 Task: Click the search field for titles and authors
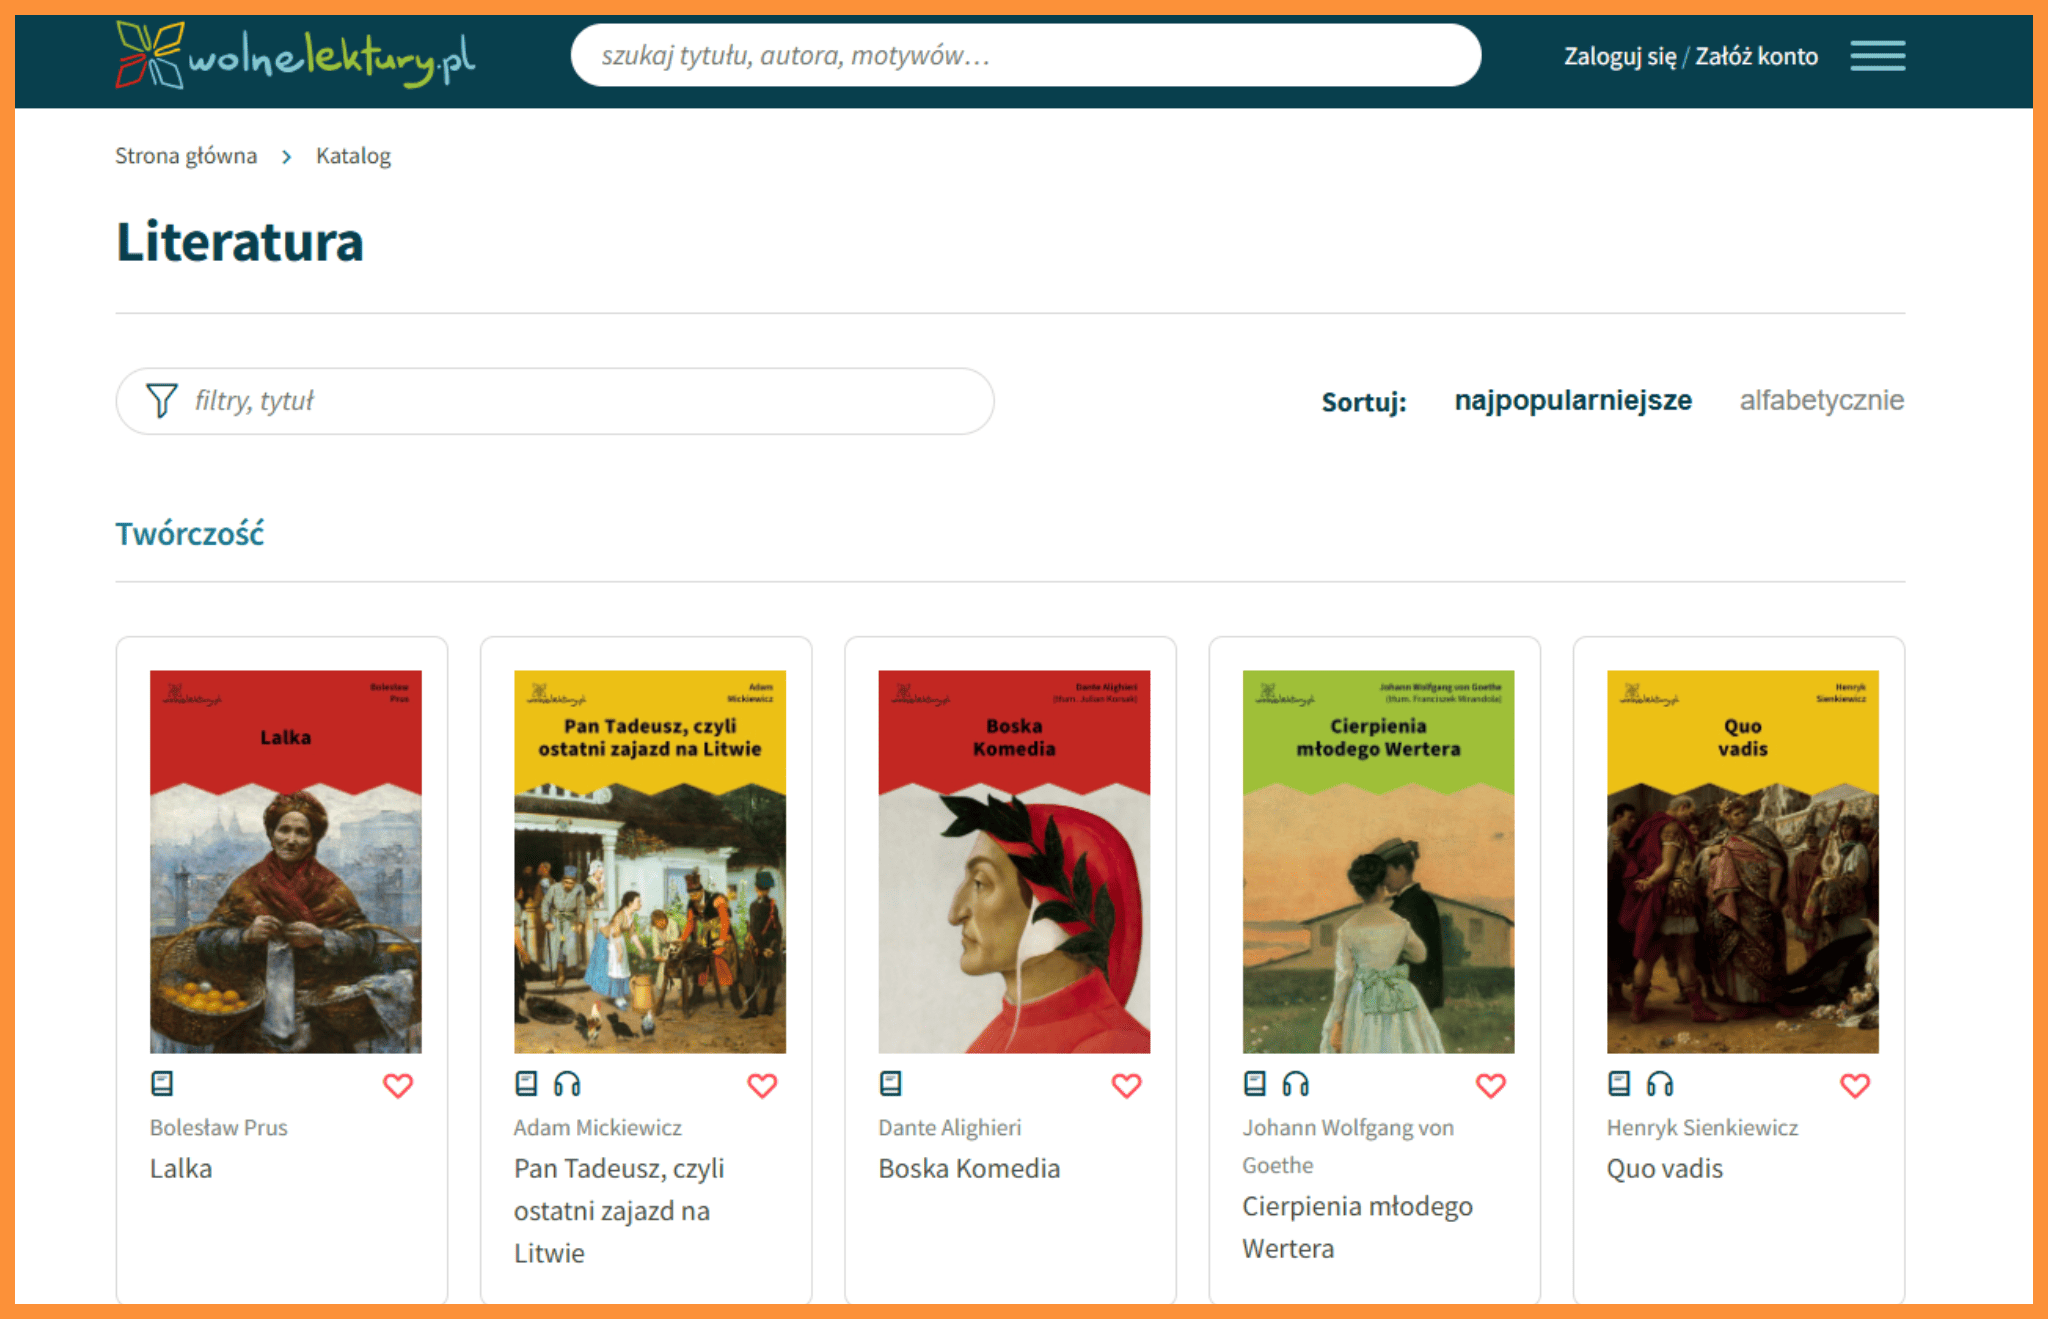tap(1025, 55)
